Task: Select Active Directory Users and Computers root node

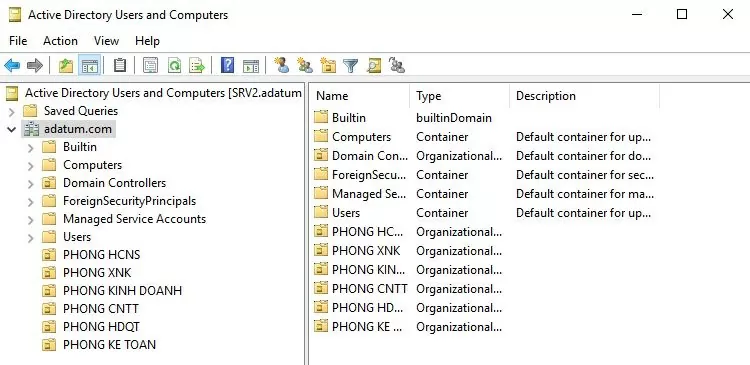Action: (163, 92)
